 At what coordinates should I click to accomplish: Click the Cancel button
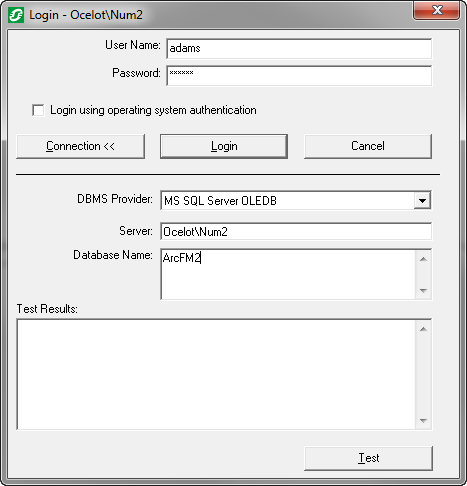pyautogui.click(x=368, y=146)
